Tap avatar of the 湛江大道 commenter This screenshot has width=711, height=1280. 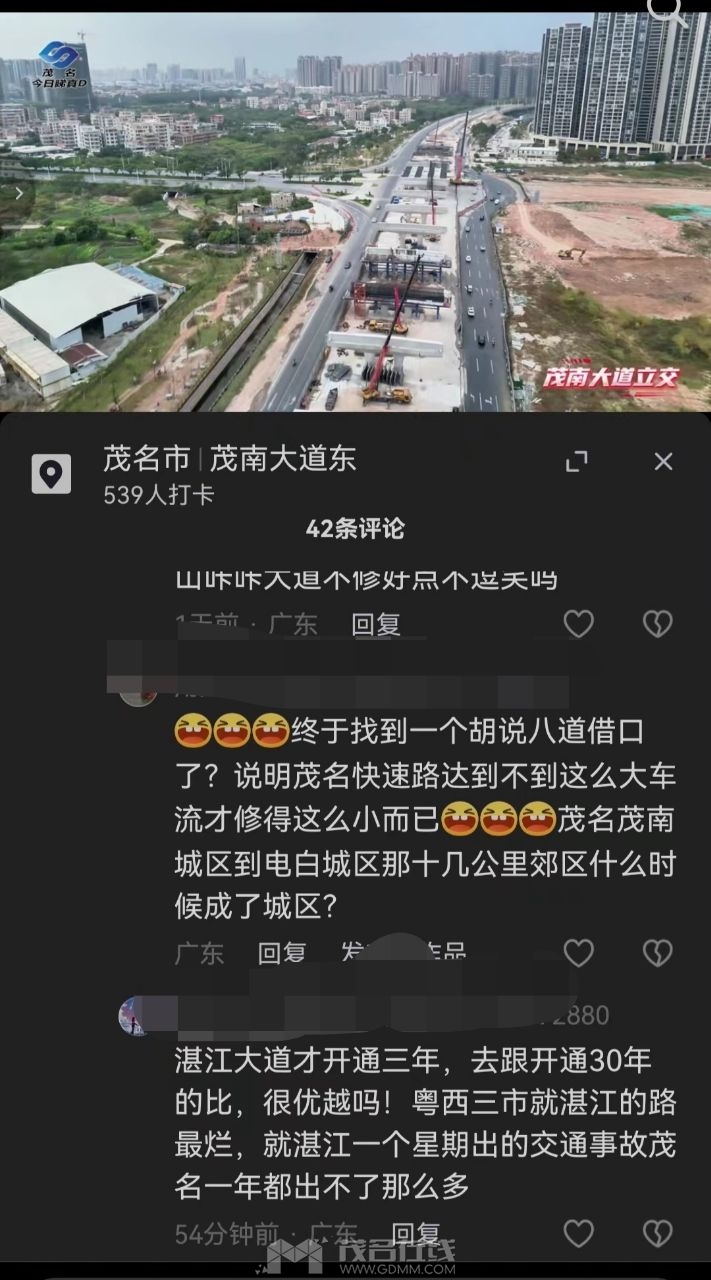(133, 1016)
